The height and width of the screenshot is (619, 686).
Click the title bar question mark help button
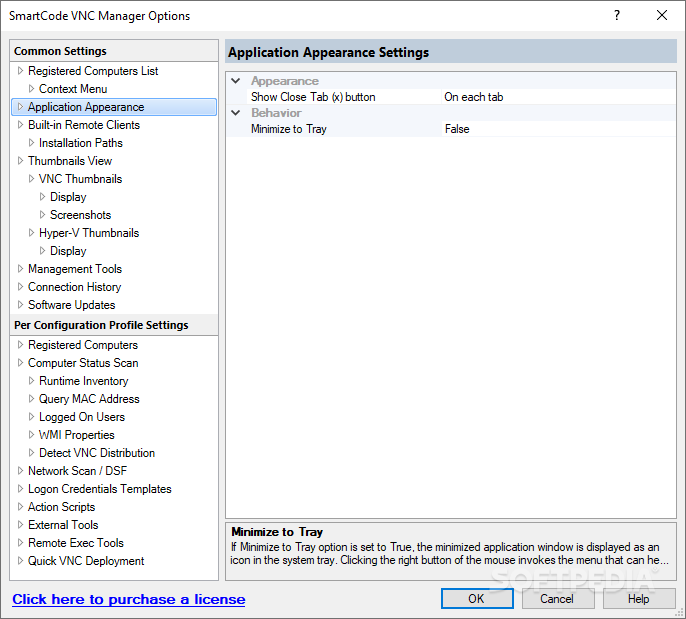[617, 15]
